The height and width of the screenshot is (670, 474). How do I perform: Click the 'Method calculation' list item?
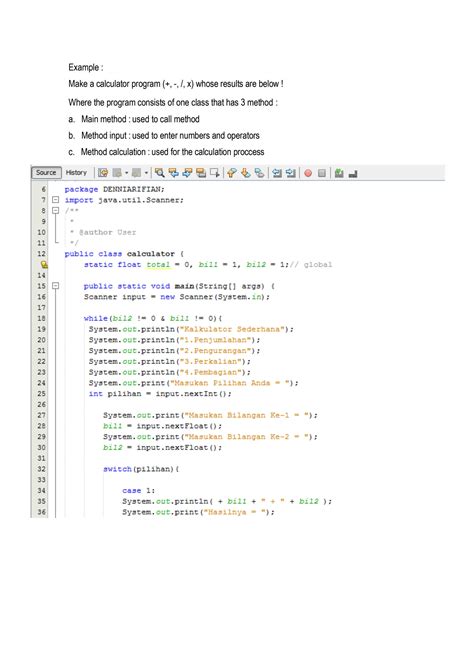click(166, 152)
